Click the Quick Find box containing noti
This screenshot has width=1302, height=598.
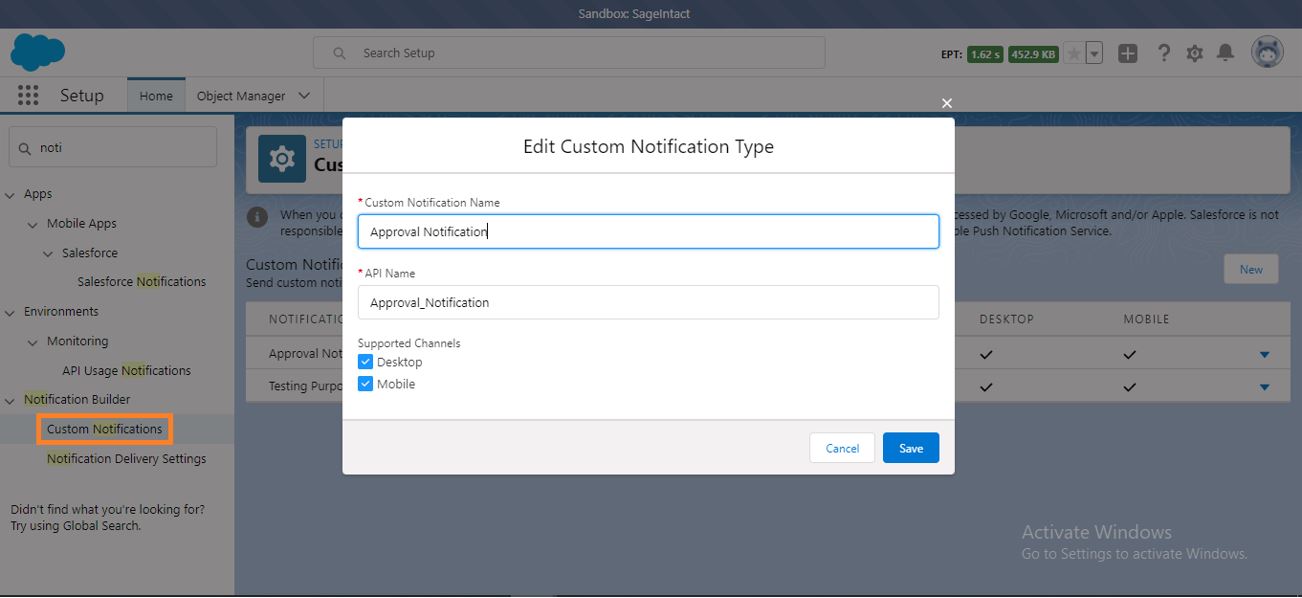coord(113,147)
